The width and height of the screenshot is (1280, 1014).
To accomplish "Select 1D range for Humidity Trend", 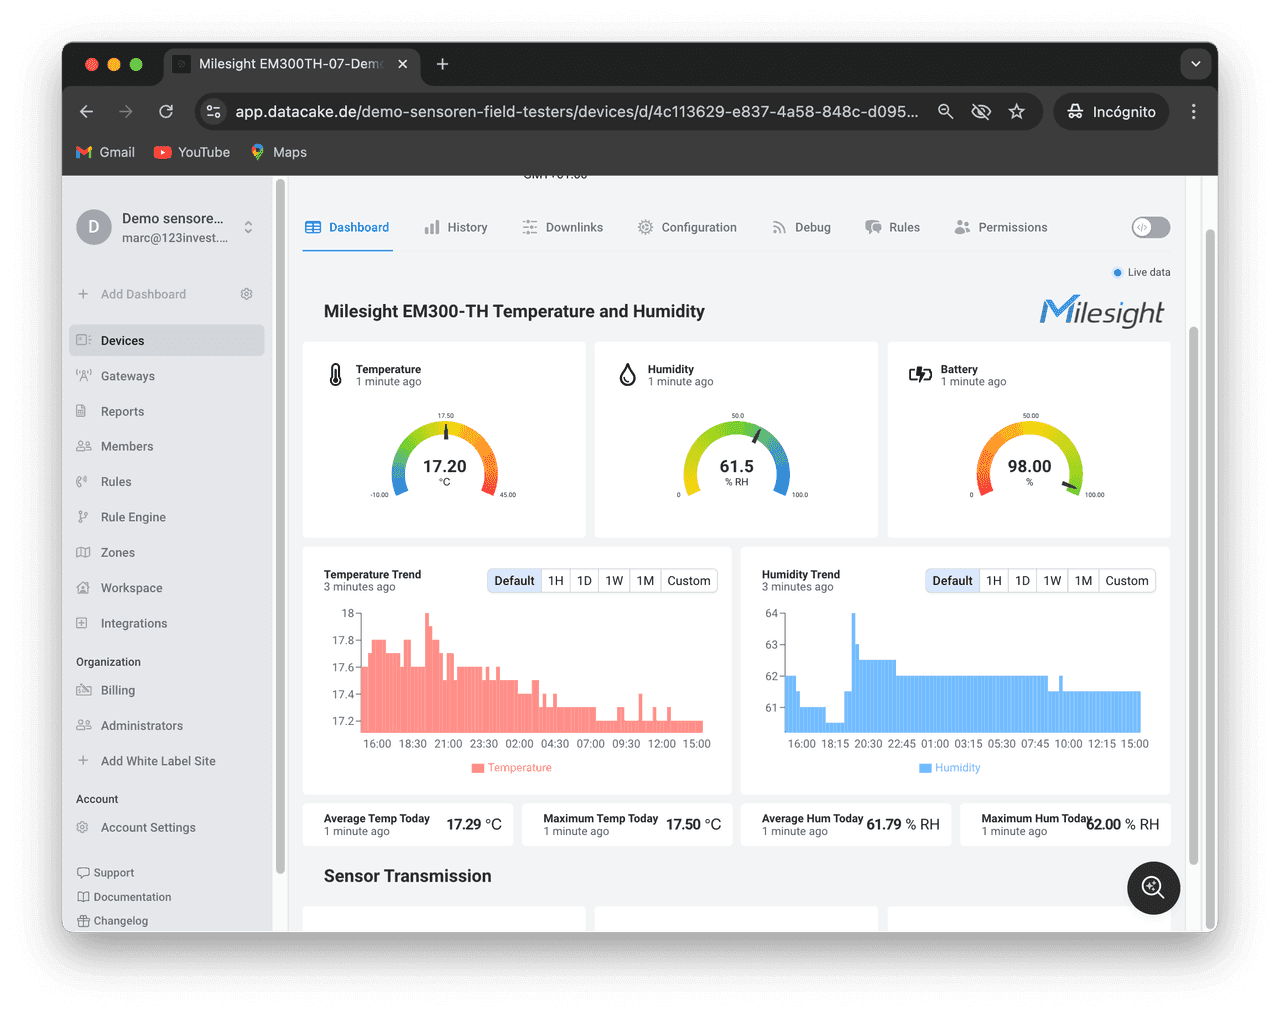I will [1022, 581].
